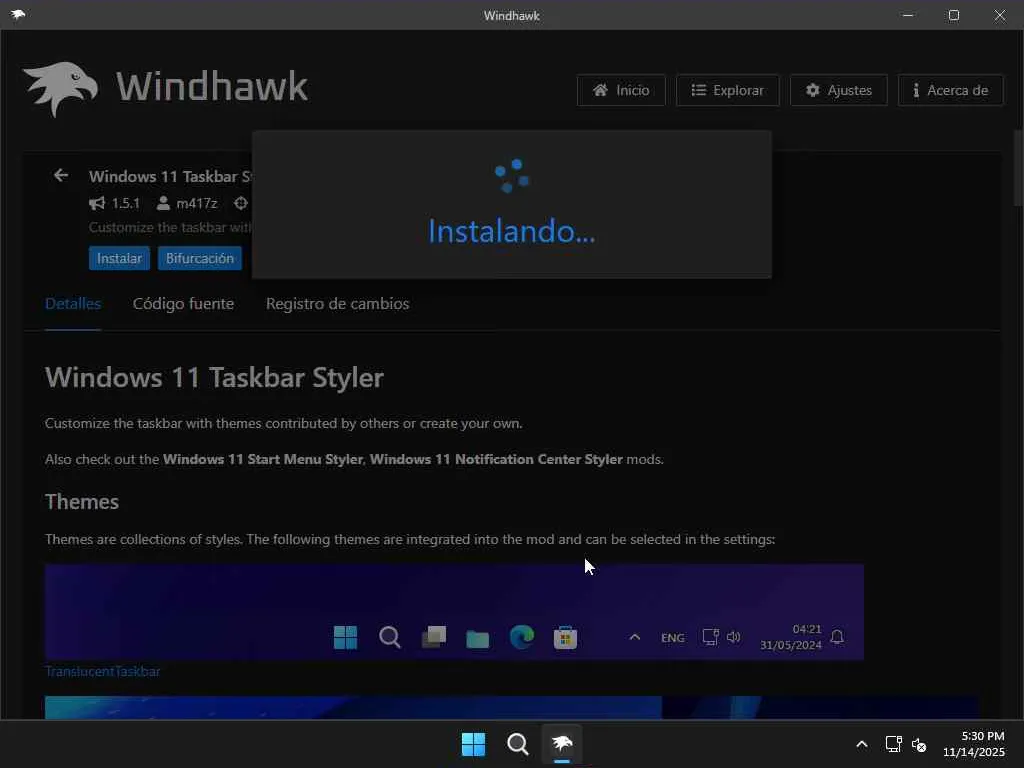
Task: Click the crosshair target icon
Action: point(241,203)
